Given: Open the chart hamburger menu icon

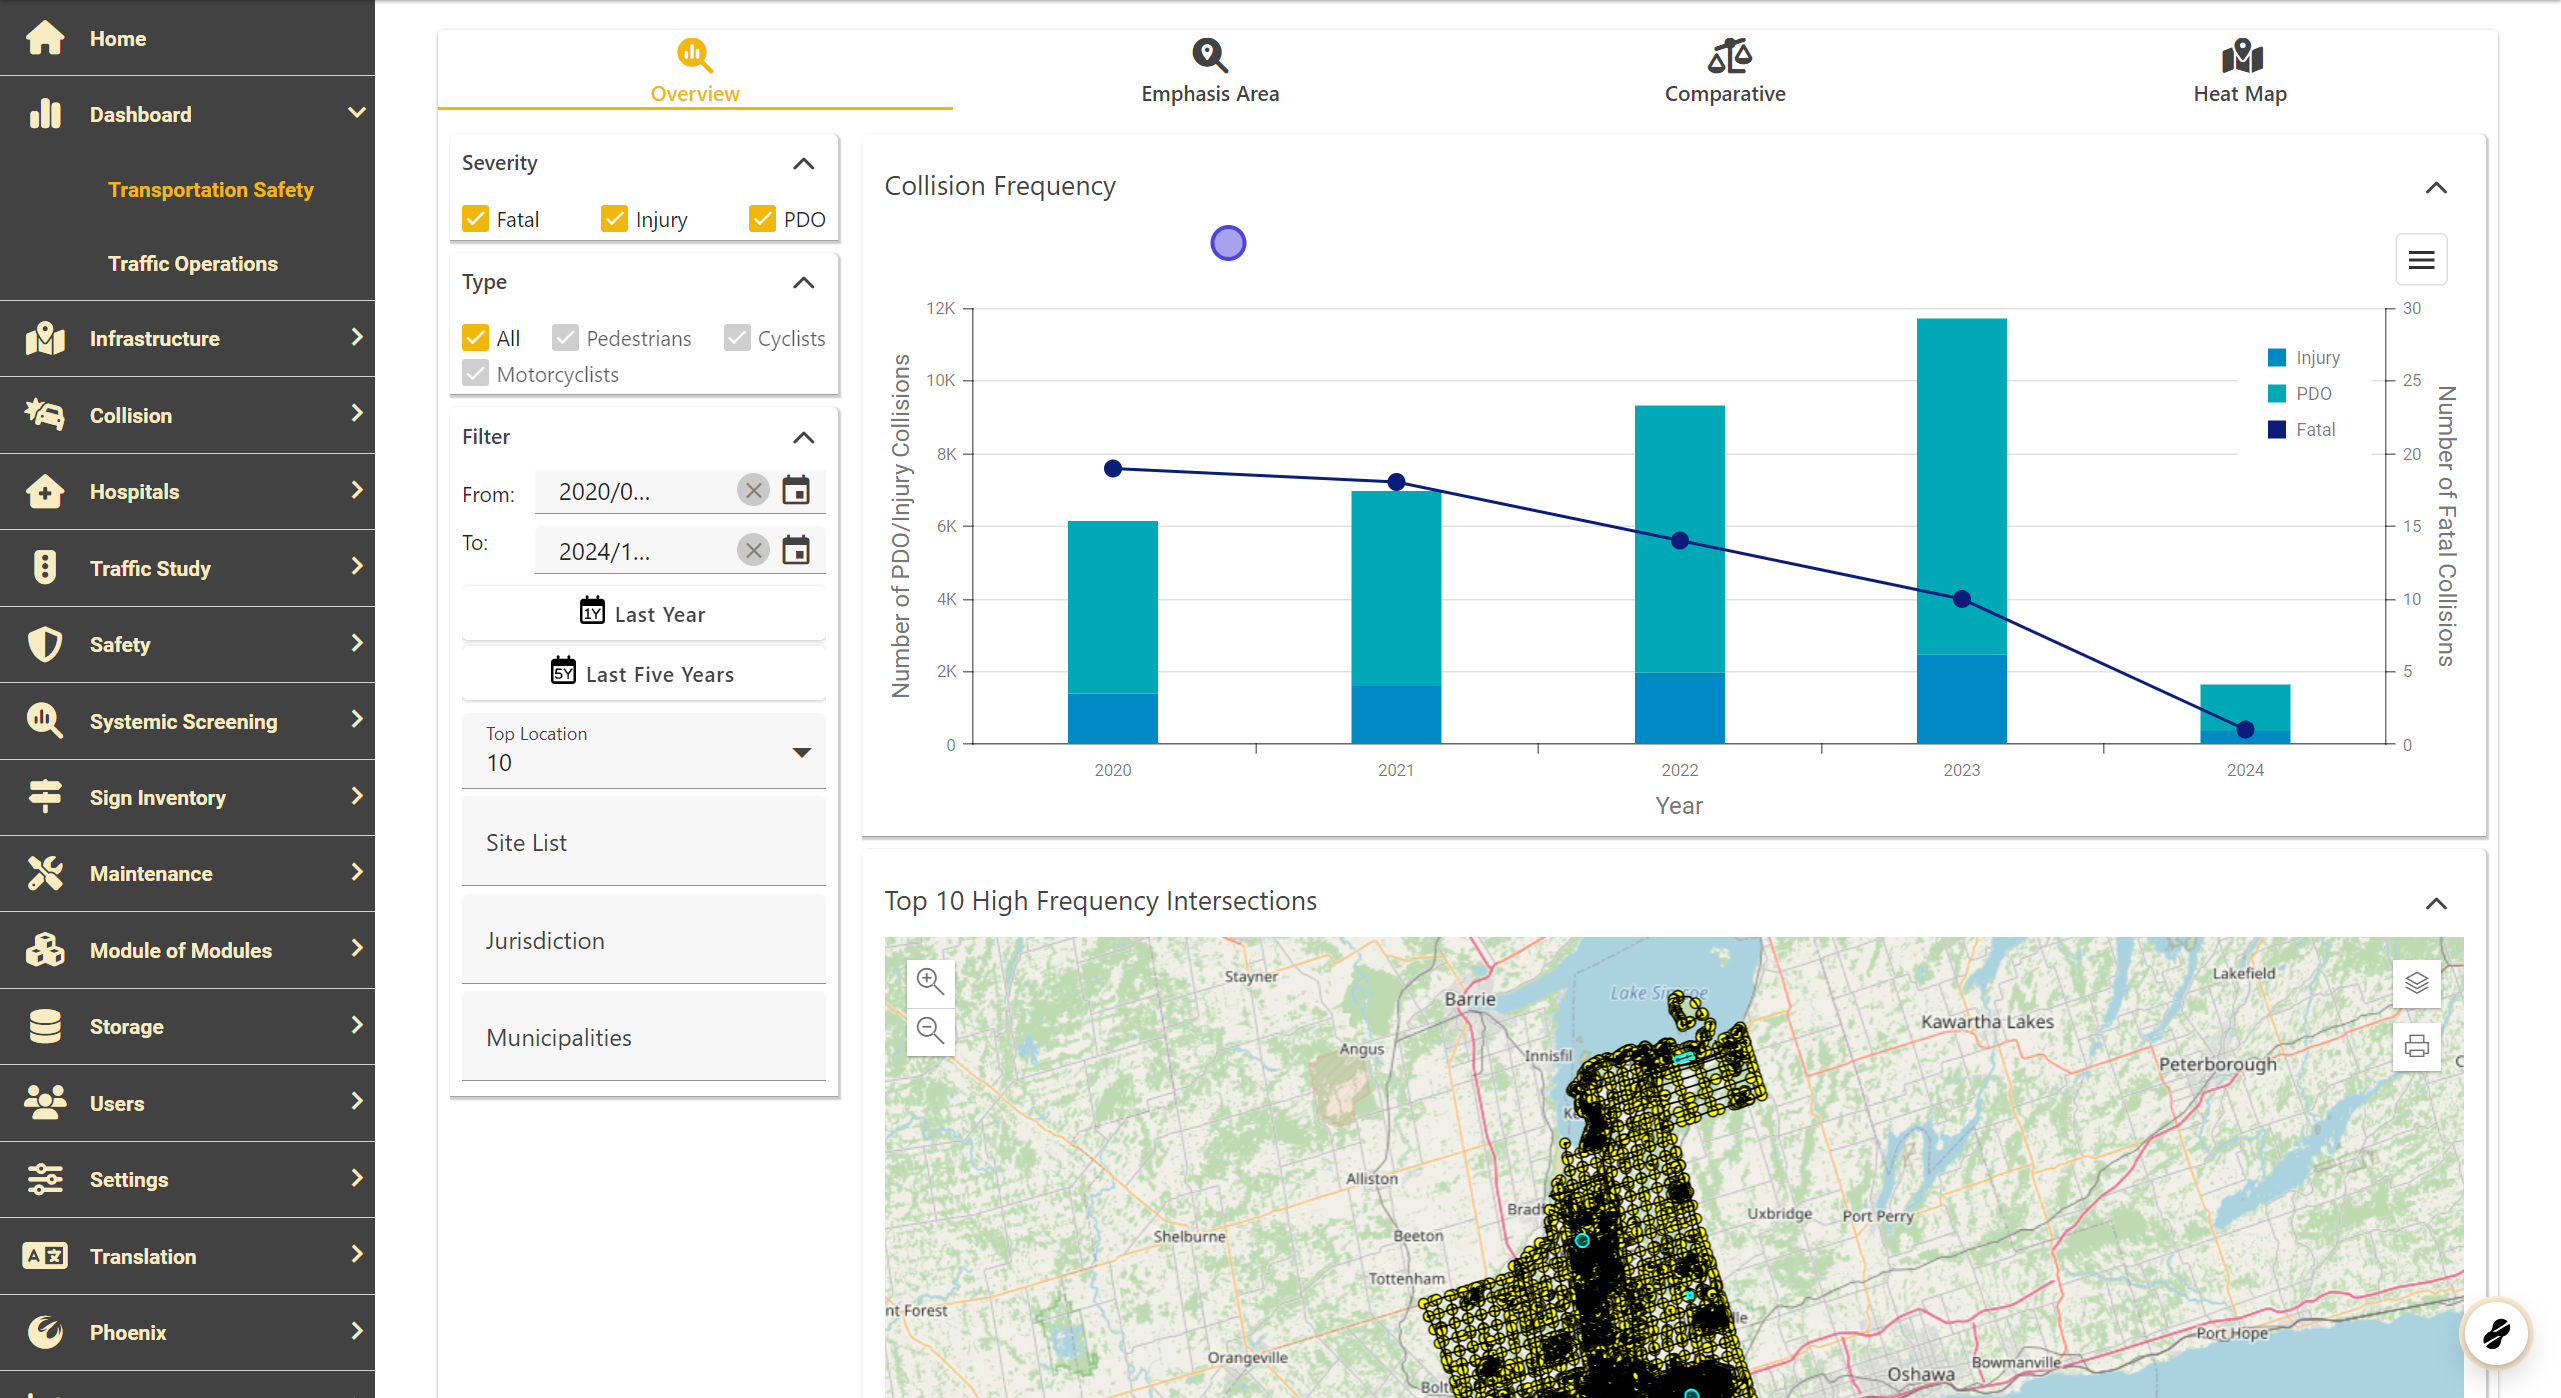Looking at the screenshot, I should [2421, 260].
